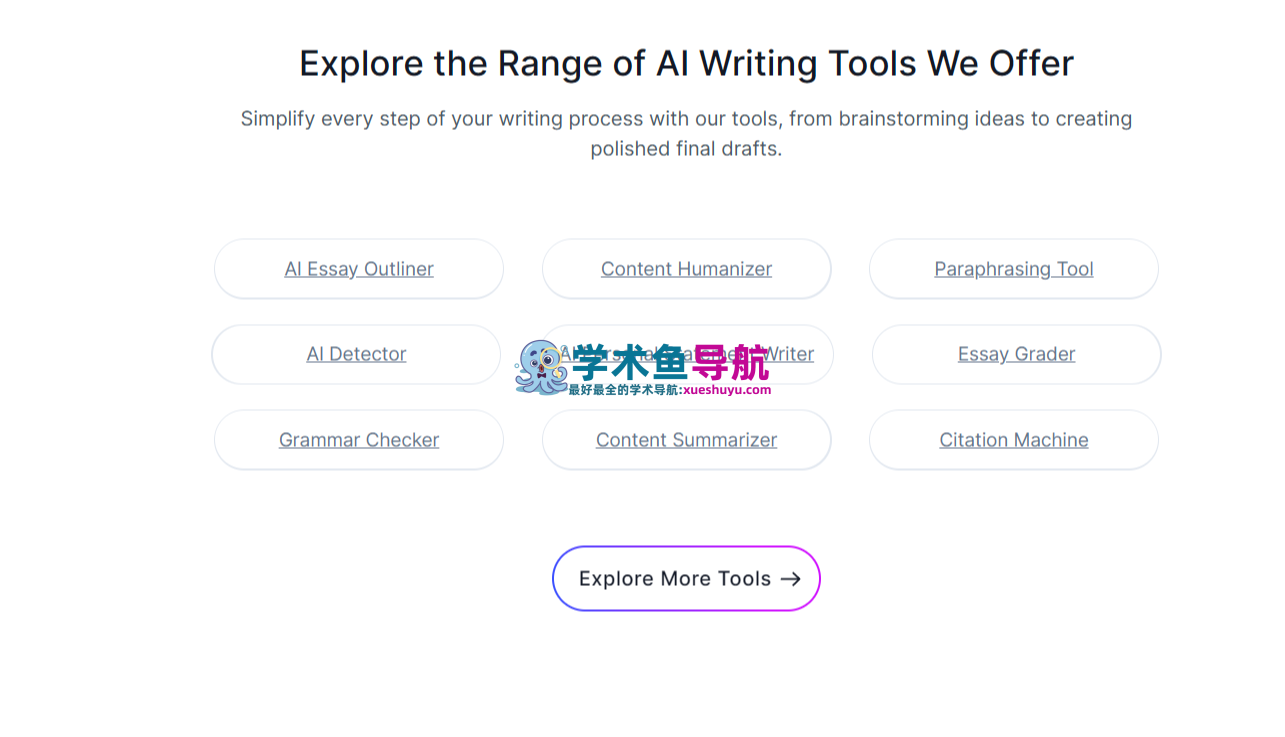The width and height of the screenshot is (1285, 737).
Task: Click the arrow icon inside Explore More Tools
Action: point(790,578)
